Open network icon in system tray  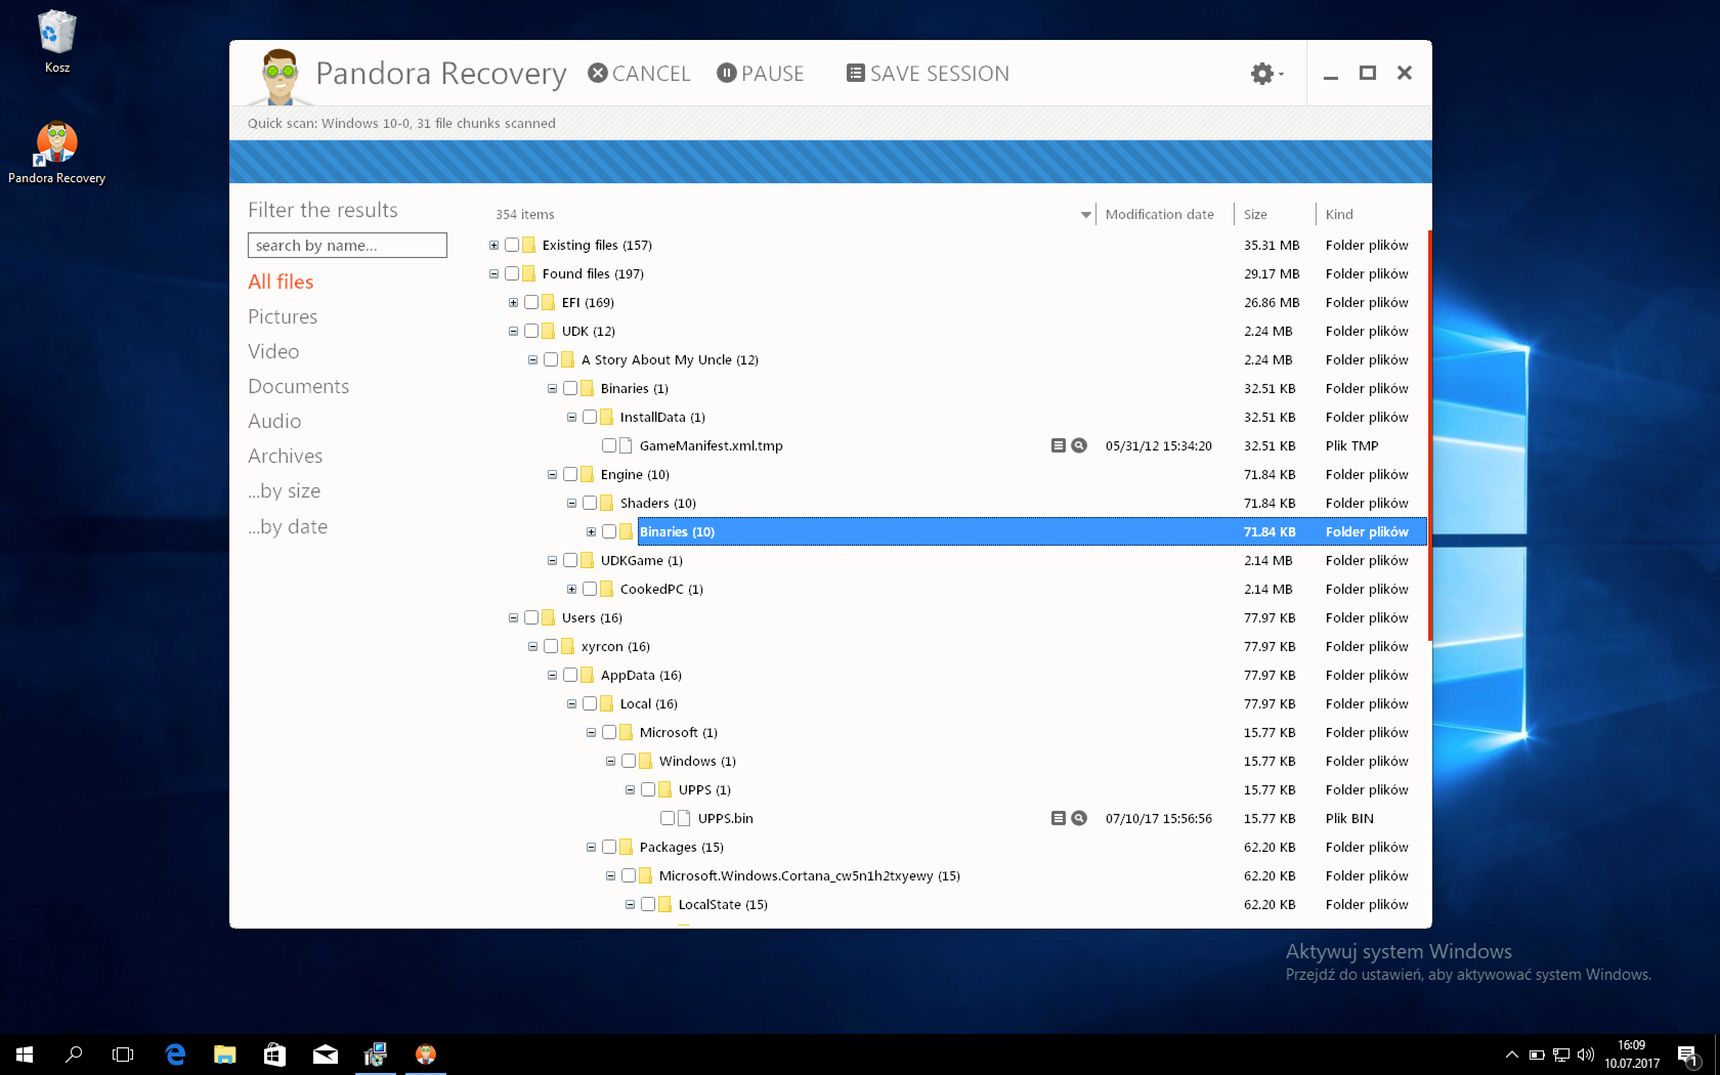(x=1561, y=1055)
